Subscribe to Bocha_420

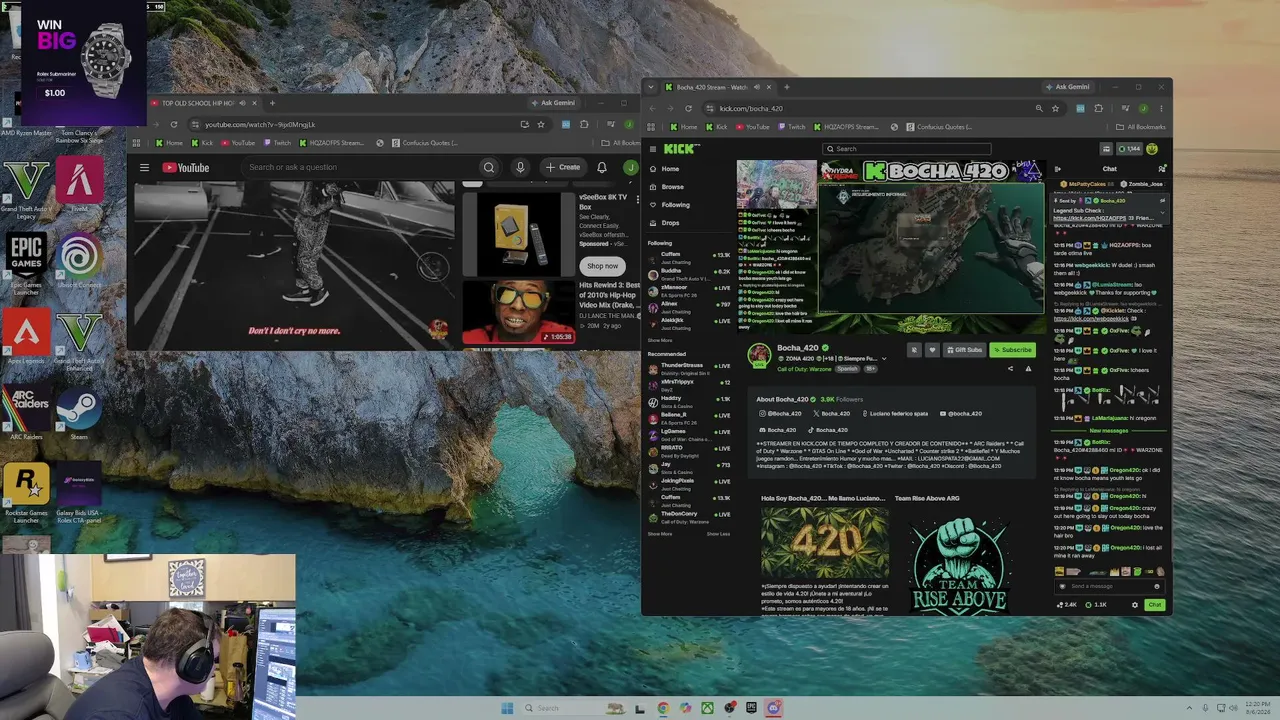click(x=1012, y=350)
